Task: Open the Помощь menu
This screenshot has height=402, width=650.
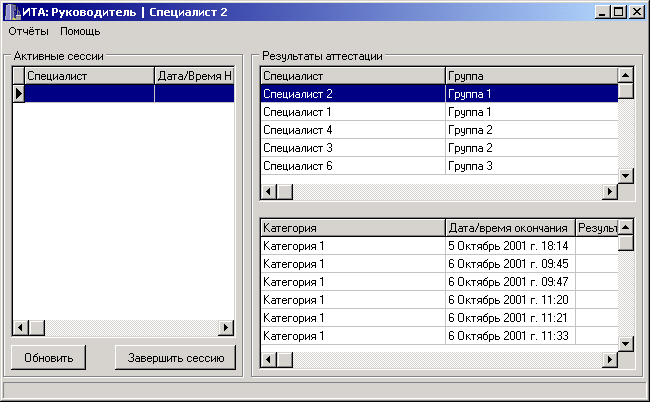Action: pyautogui.click(x=80, y=31)
